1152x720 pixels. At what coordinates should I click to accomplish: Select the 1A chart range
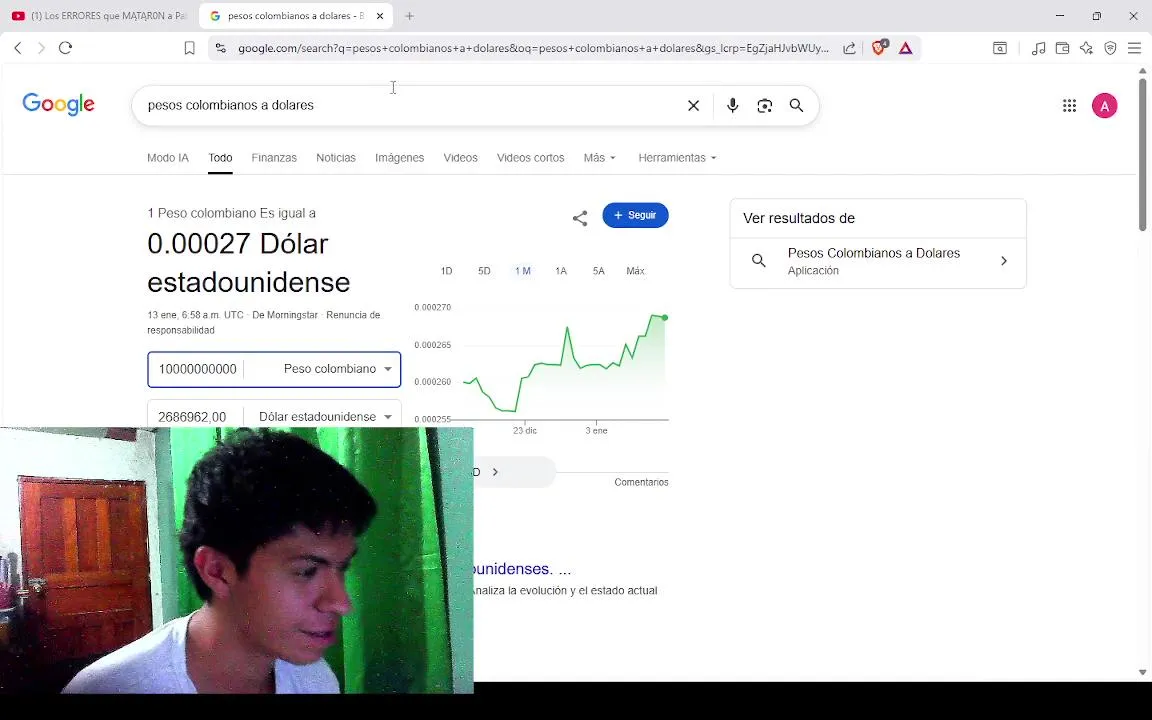click(x=561, y=271)
